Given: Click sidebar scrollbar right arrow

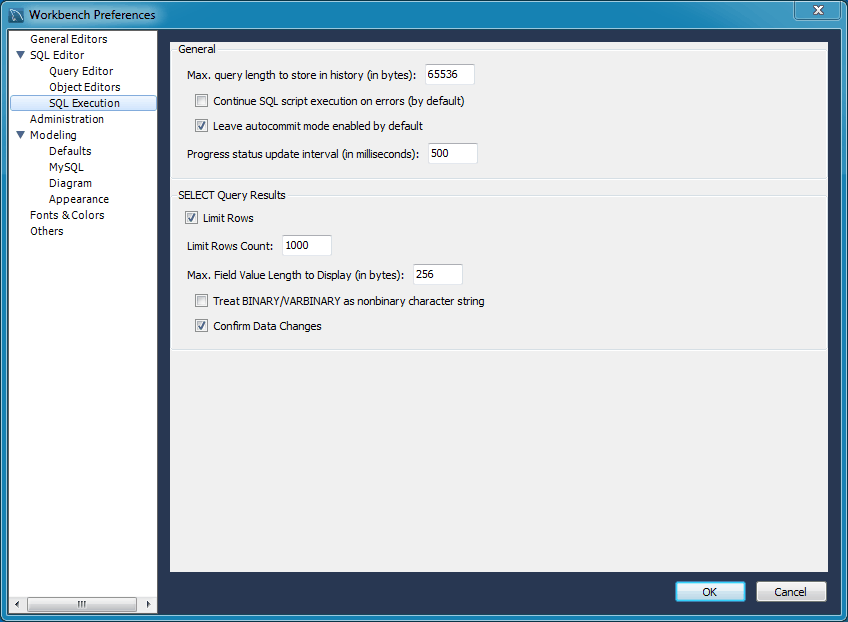Looking at the screenshot, I should pyautogui.click(x=149, y=604).
